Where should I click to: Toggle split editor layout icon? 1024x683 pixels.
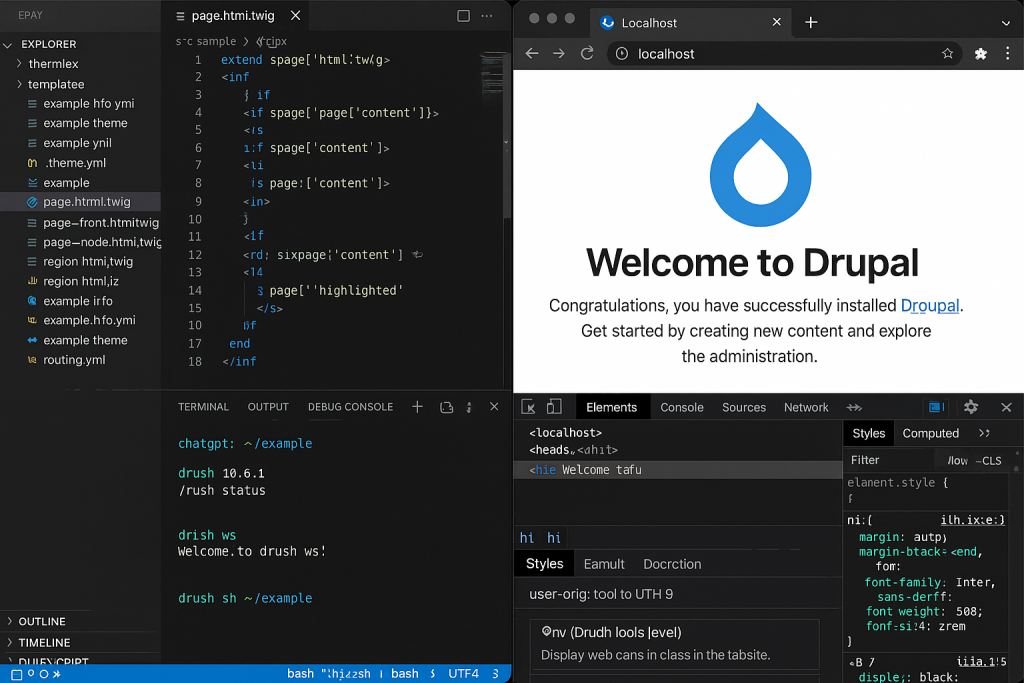(463, 16)
